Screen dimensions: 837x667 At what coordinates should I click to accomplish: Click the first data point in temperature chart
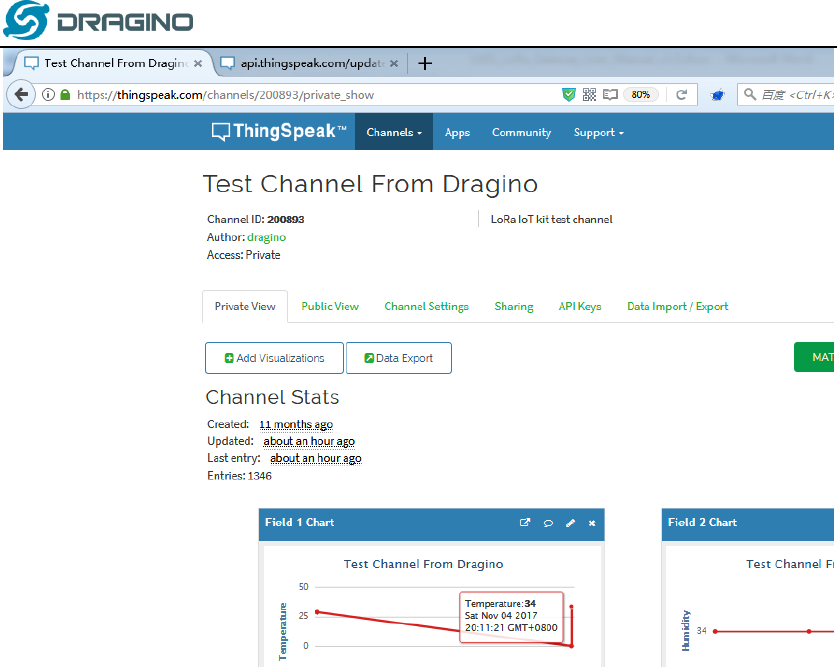317,612
